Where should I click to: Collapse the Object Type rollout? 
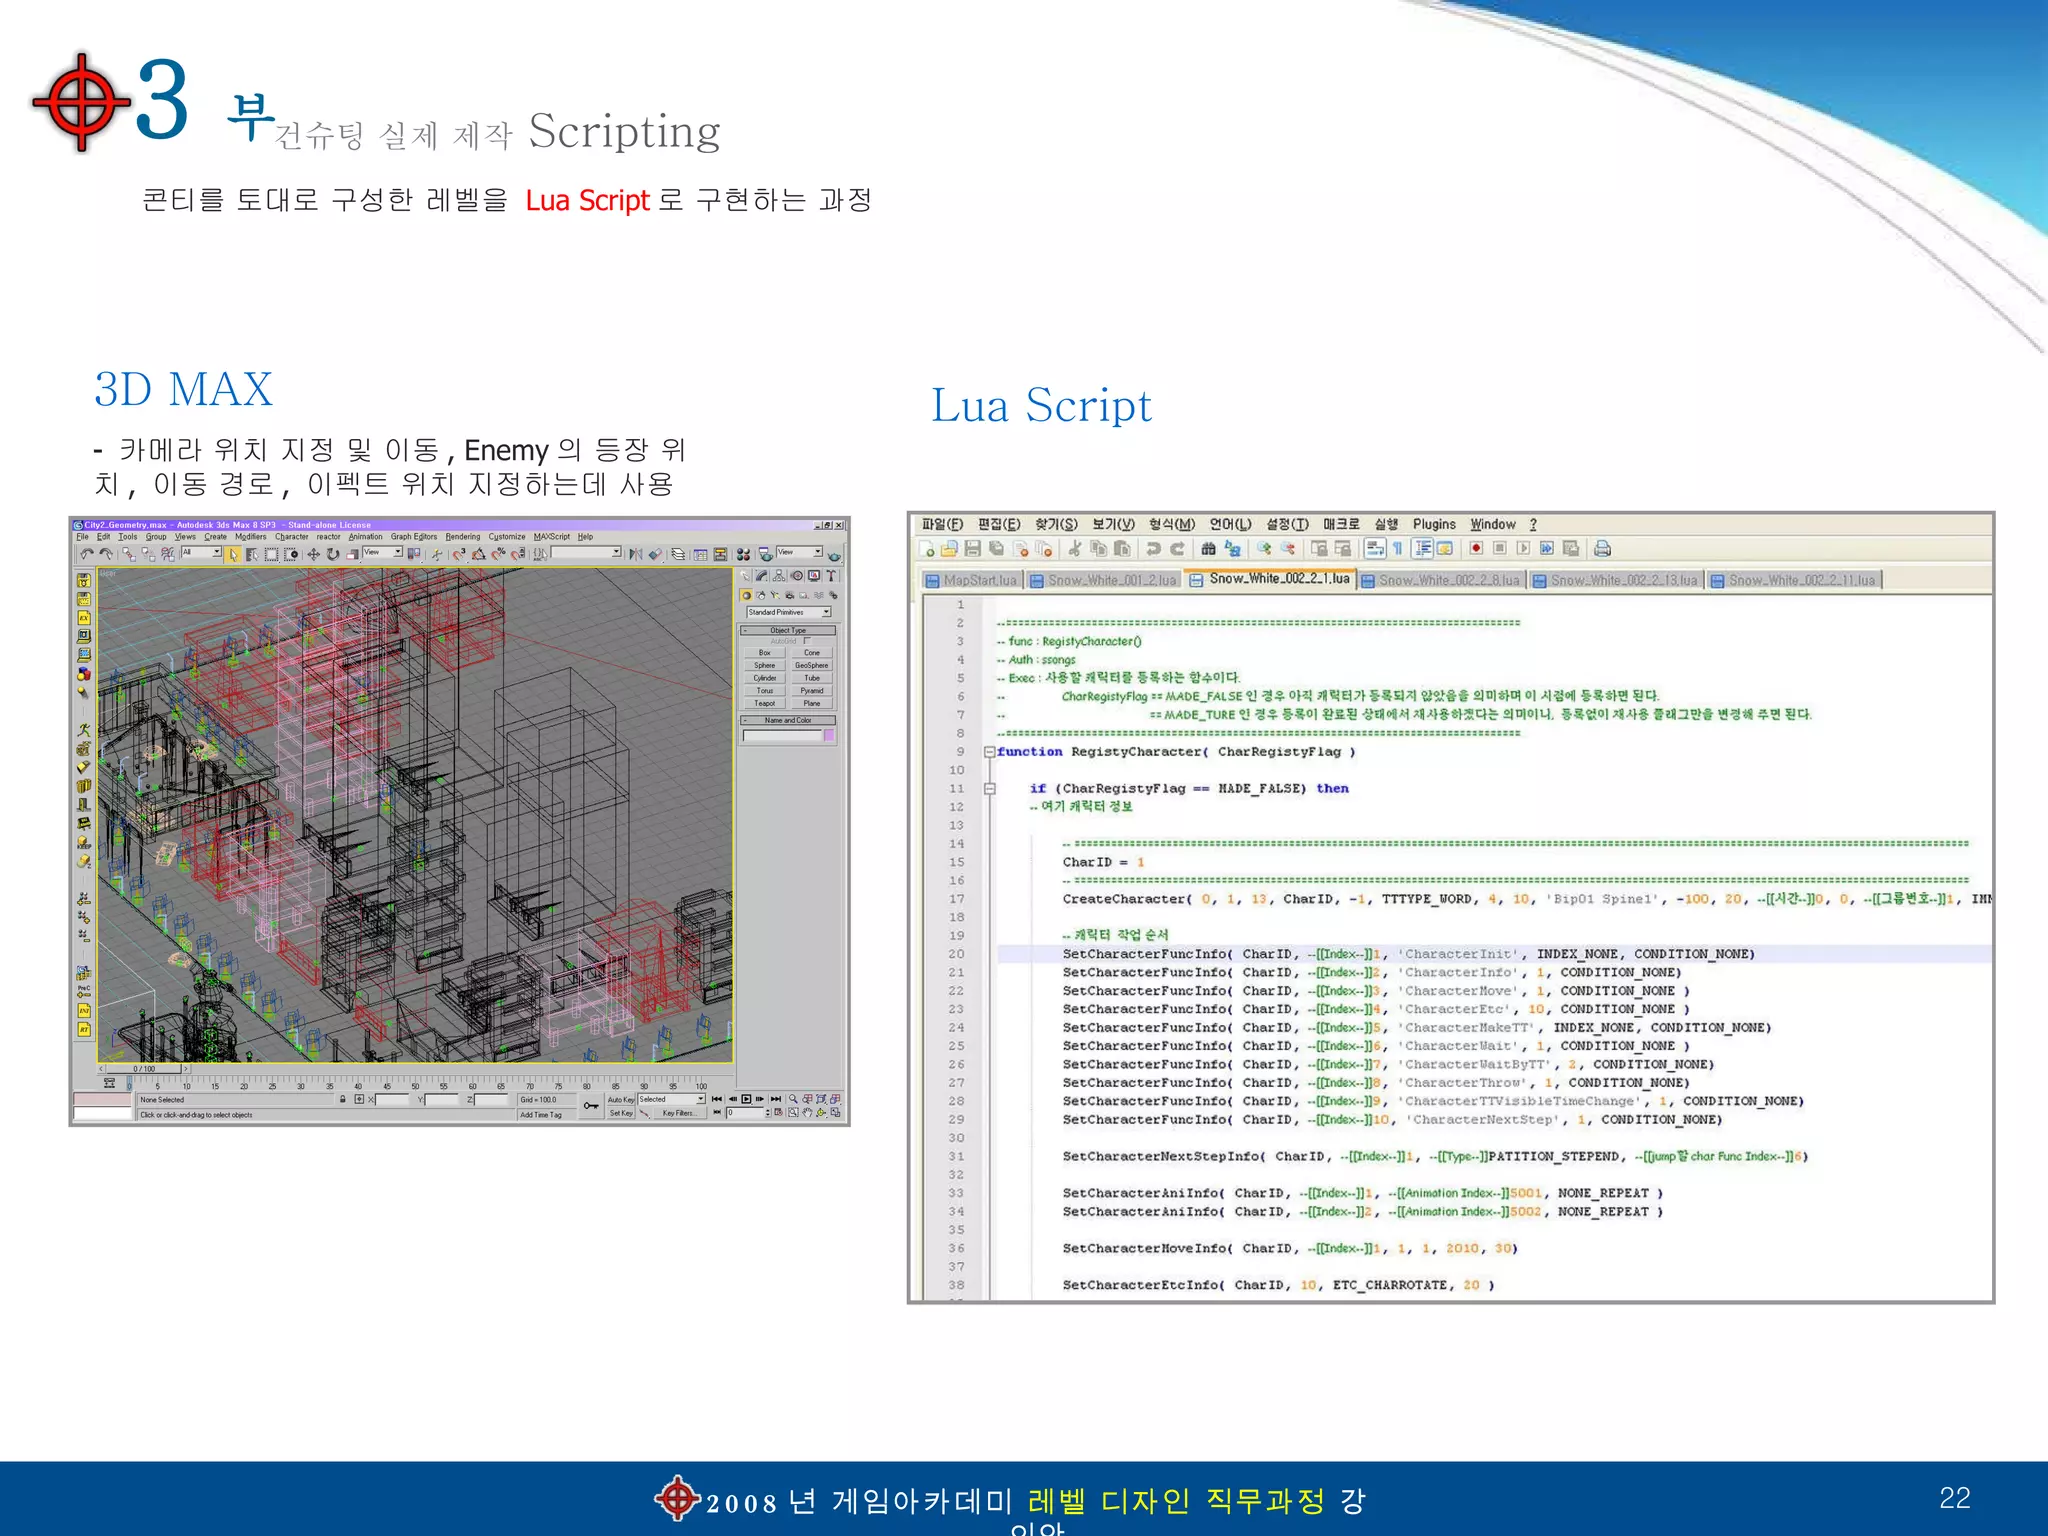[787, 630]
